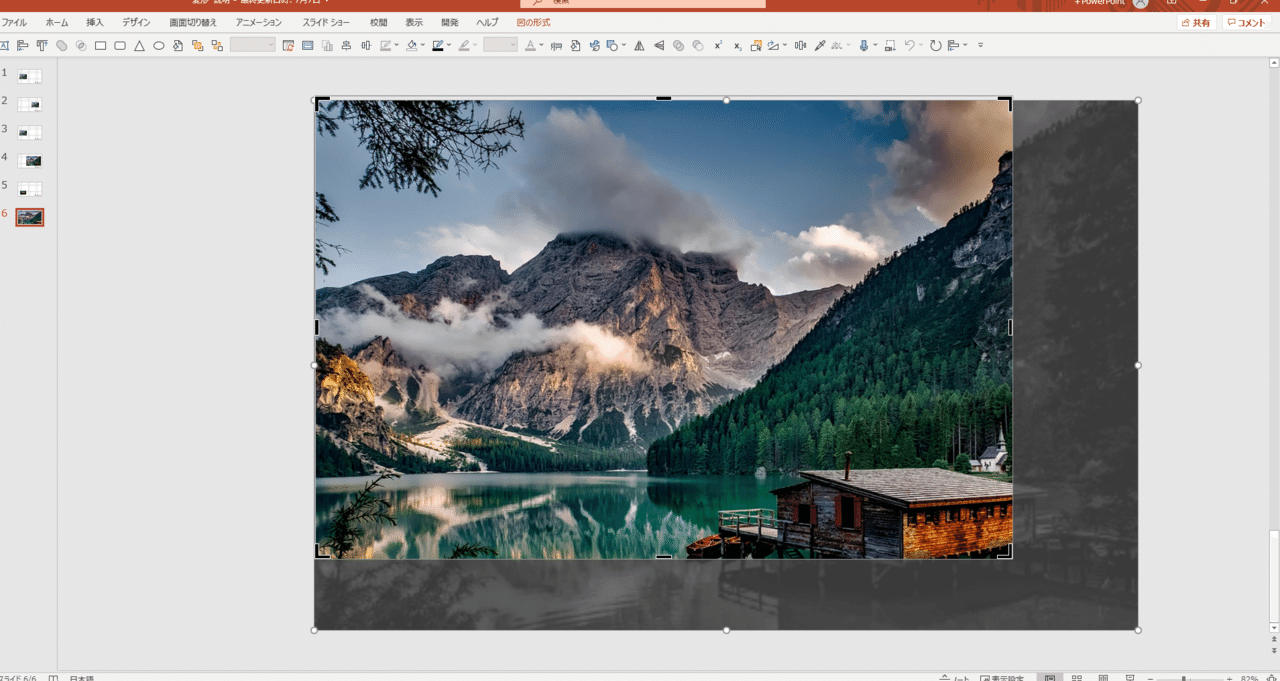The width and height of the screenshot is (1280, 681).
Task: Click the group objects icon
Action: click(197, 45)
